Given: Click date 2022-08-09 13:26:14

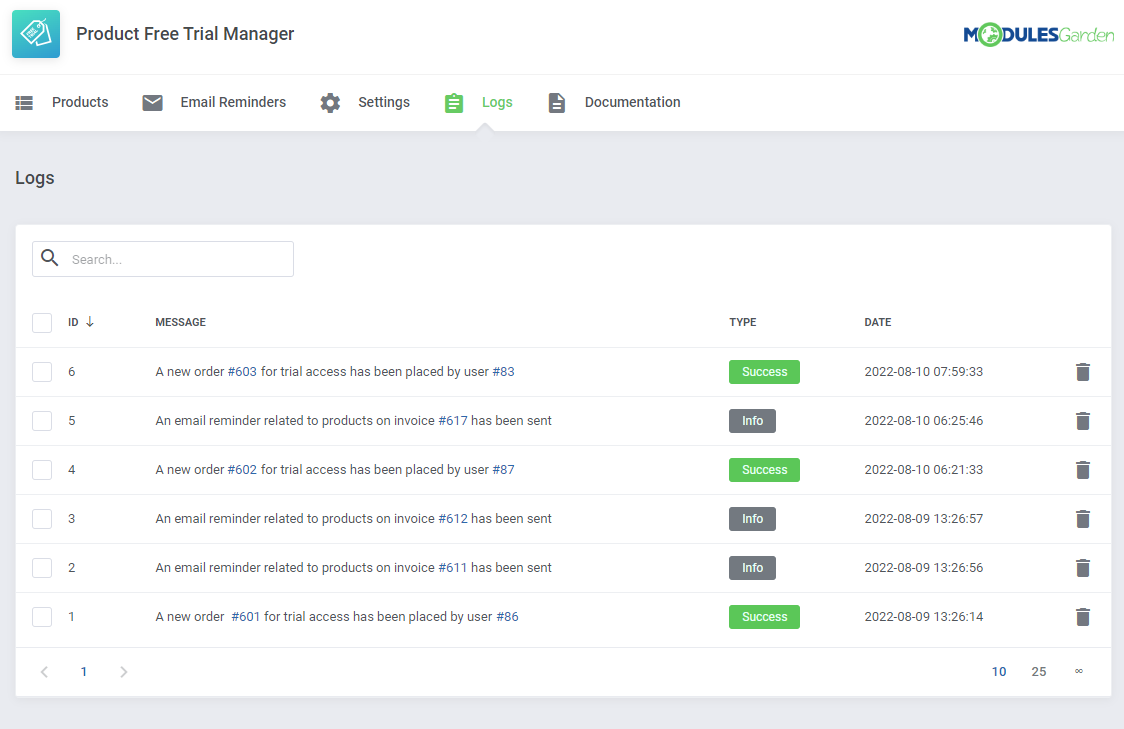Looking at the screenshot, I should coord(923,616).
